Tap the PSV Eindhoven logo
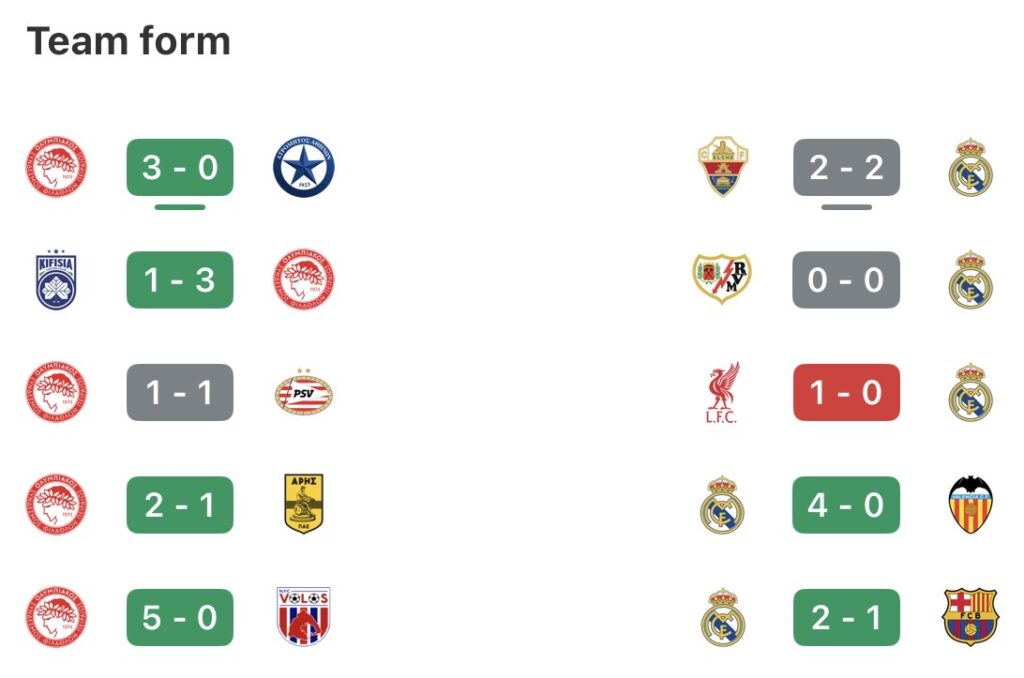 point(303,393)
